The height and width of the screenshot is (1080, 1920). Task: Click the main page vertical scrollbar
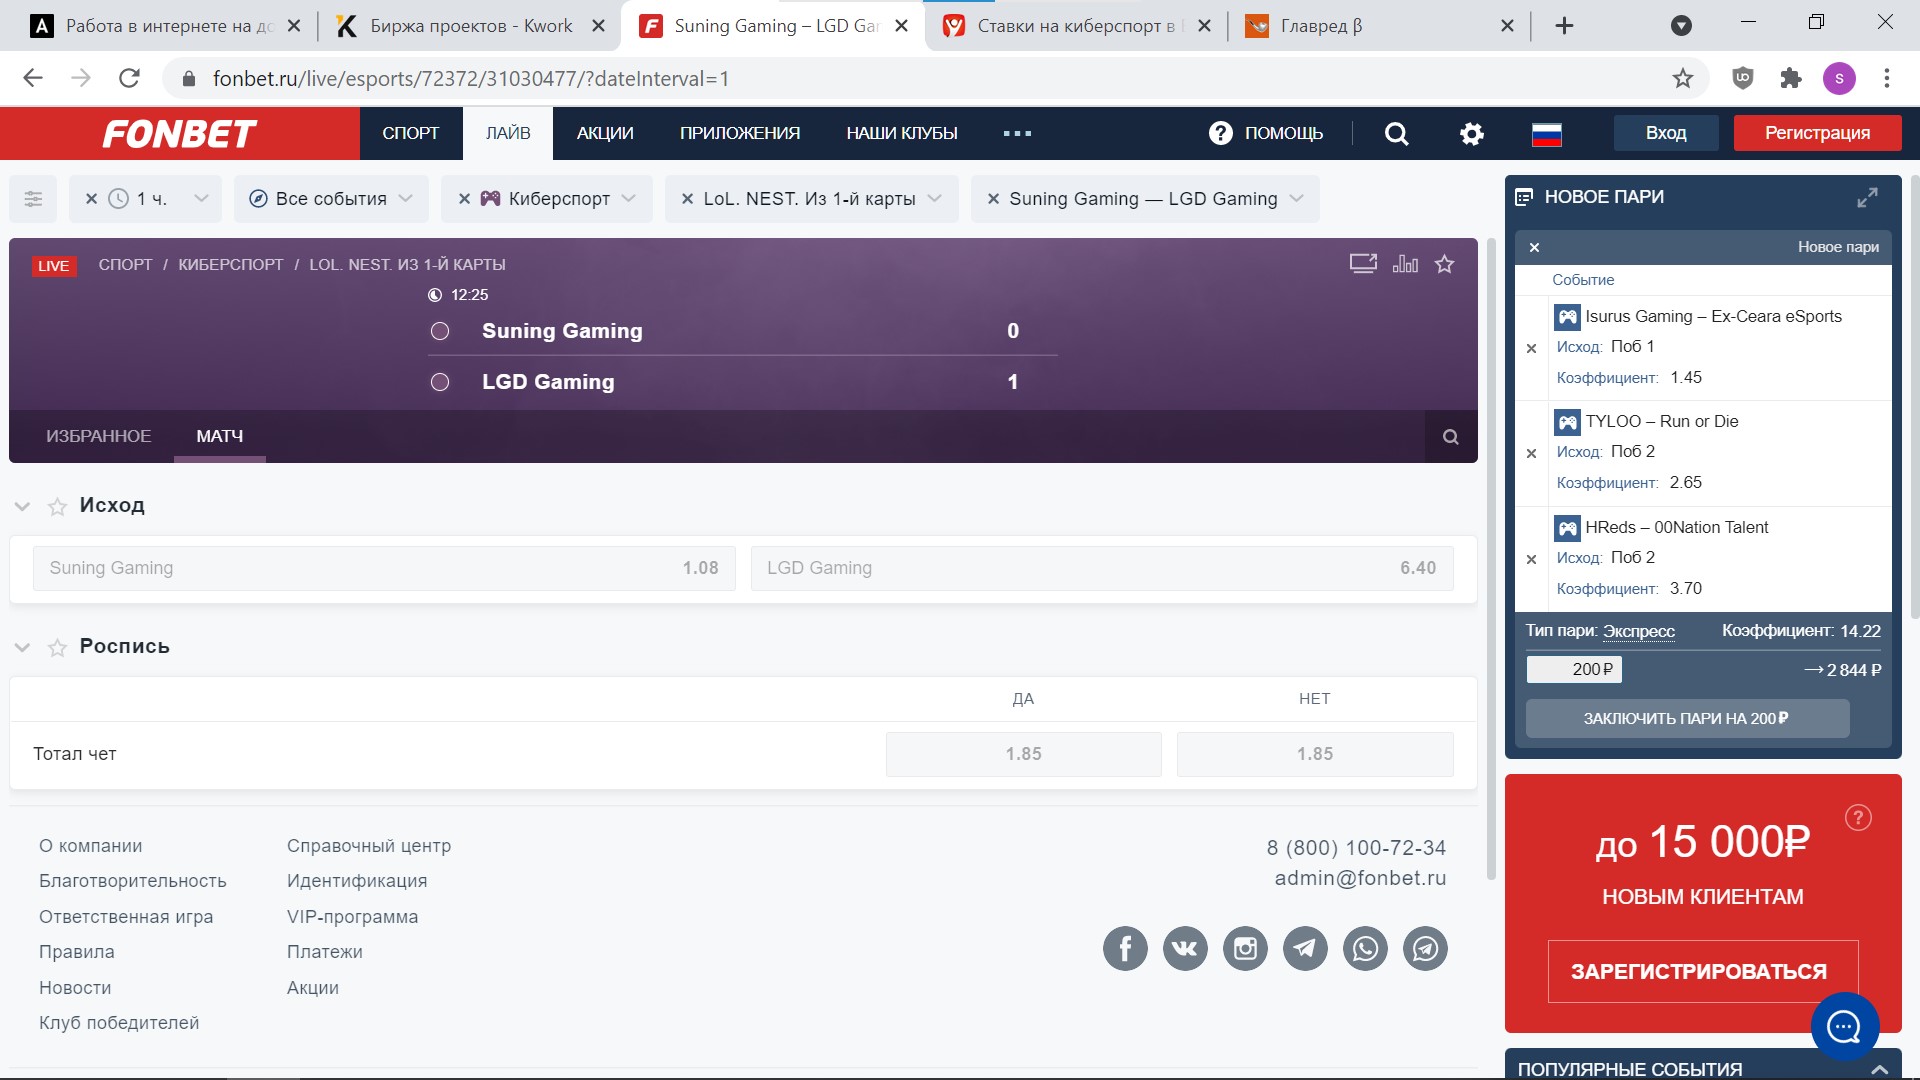click(1492, 560)
